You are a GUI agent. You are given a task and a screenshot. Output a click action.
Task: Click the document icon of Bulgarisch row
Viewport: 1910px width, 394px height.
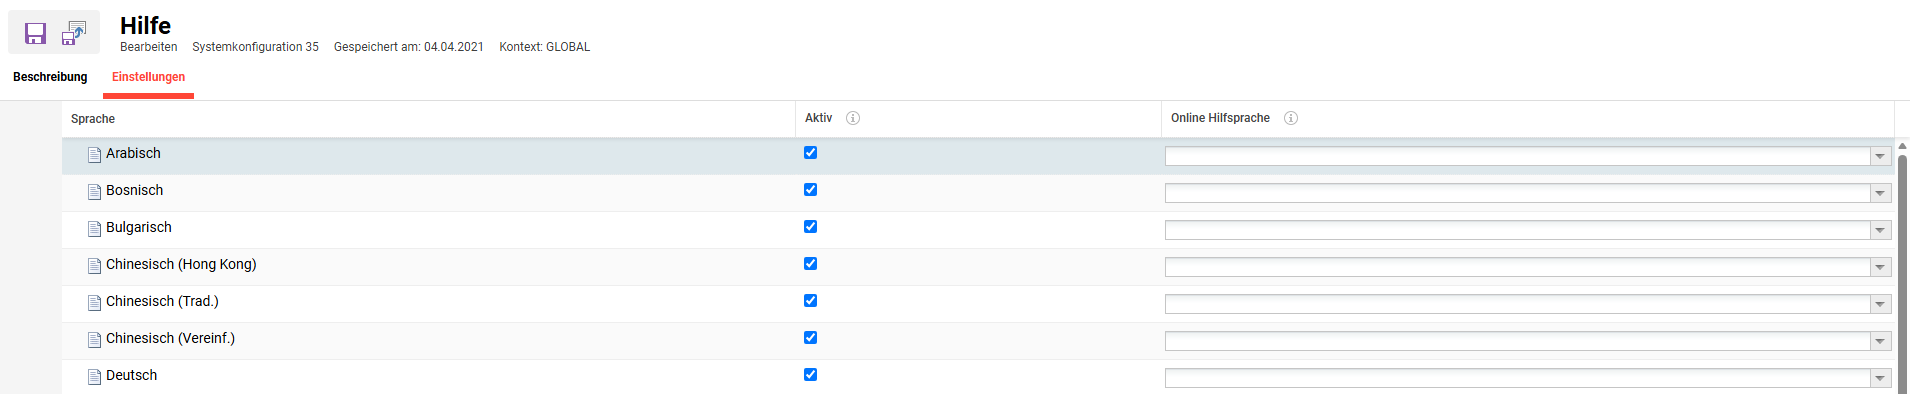pos(94,228)
